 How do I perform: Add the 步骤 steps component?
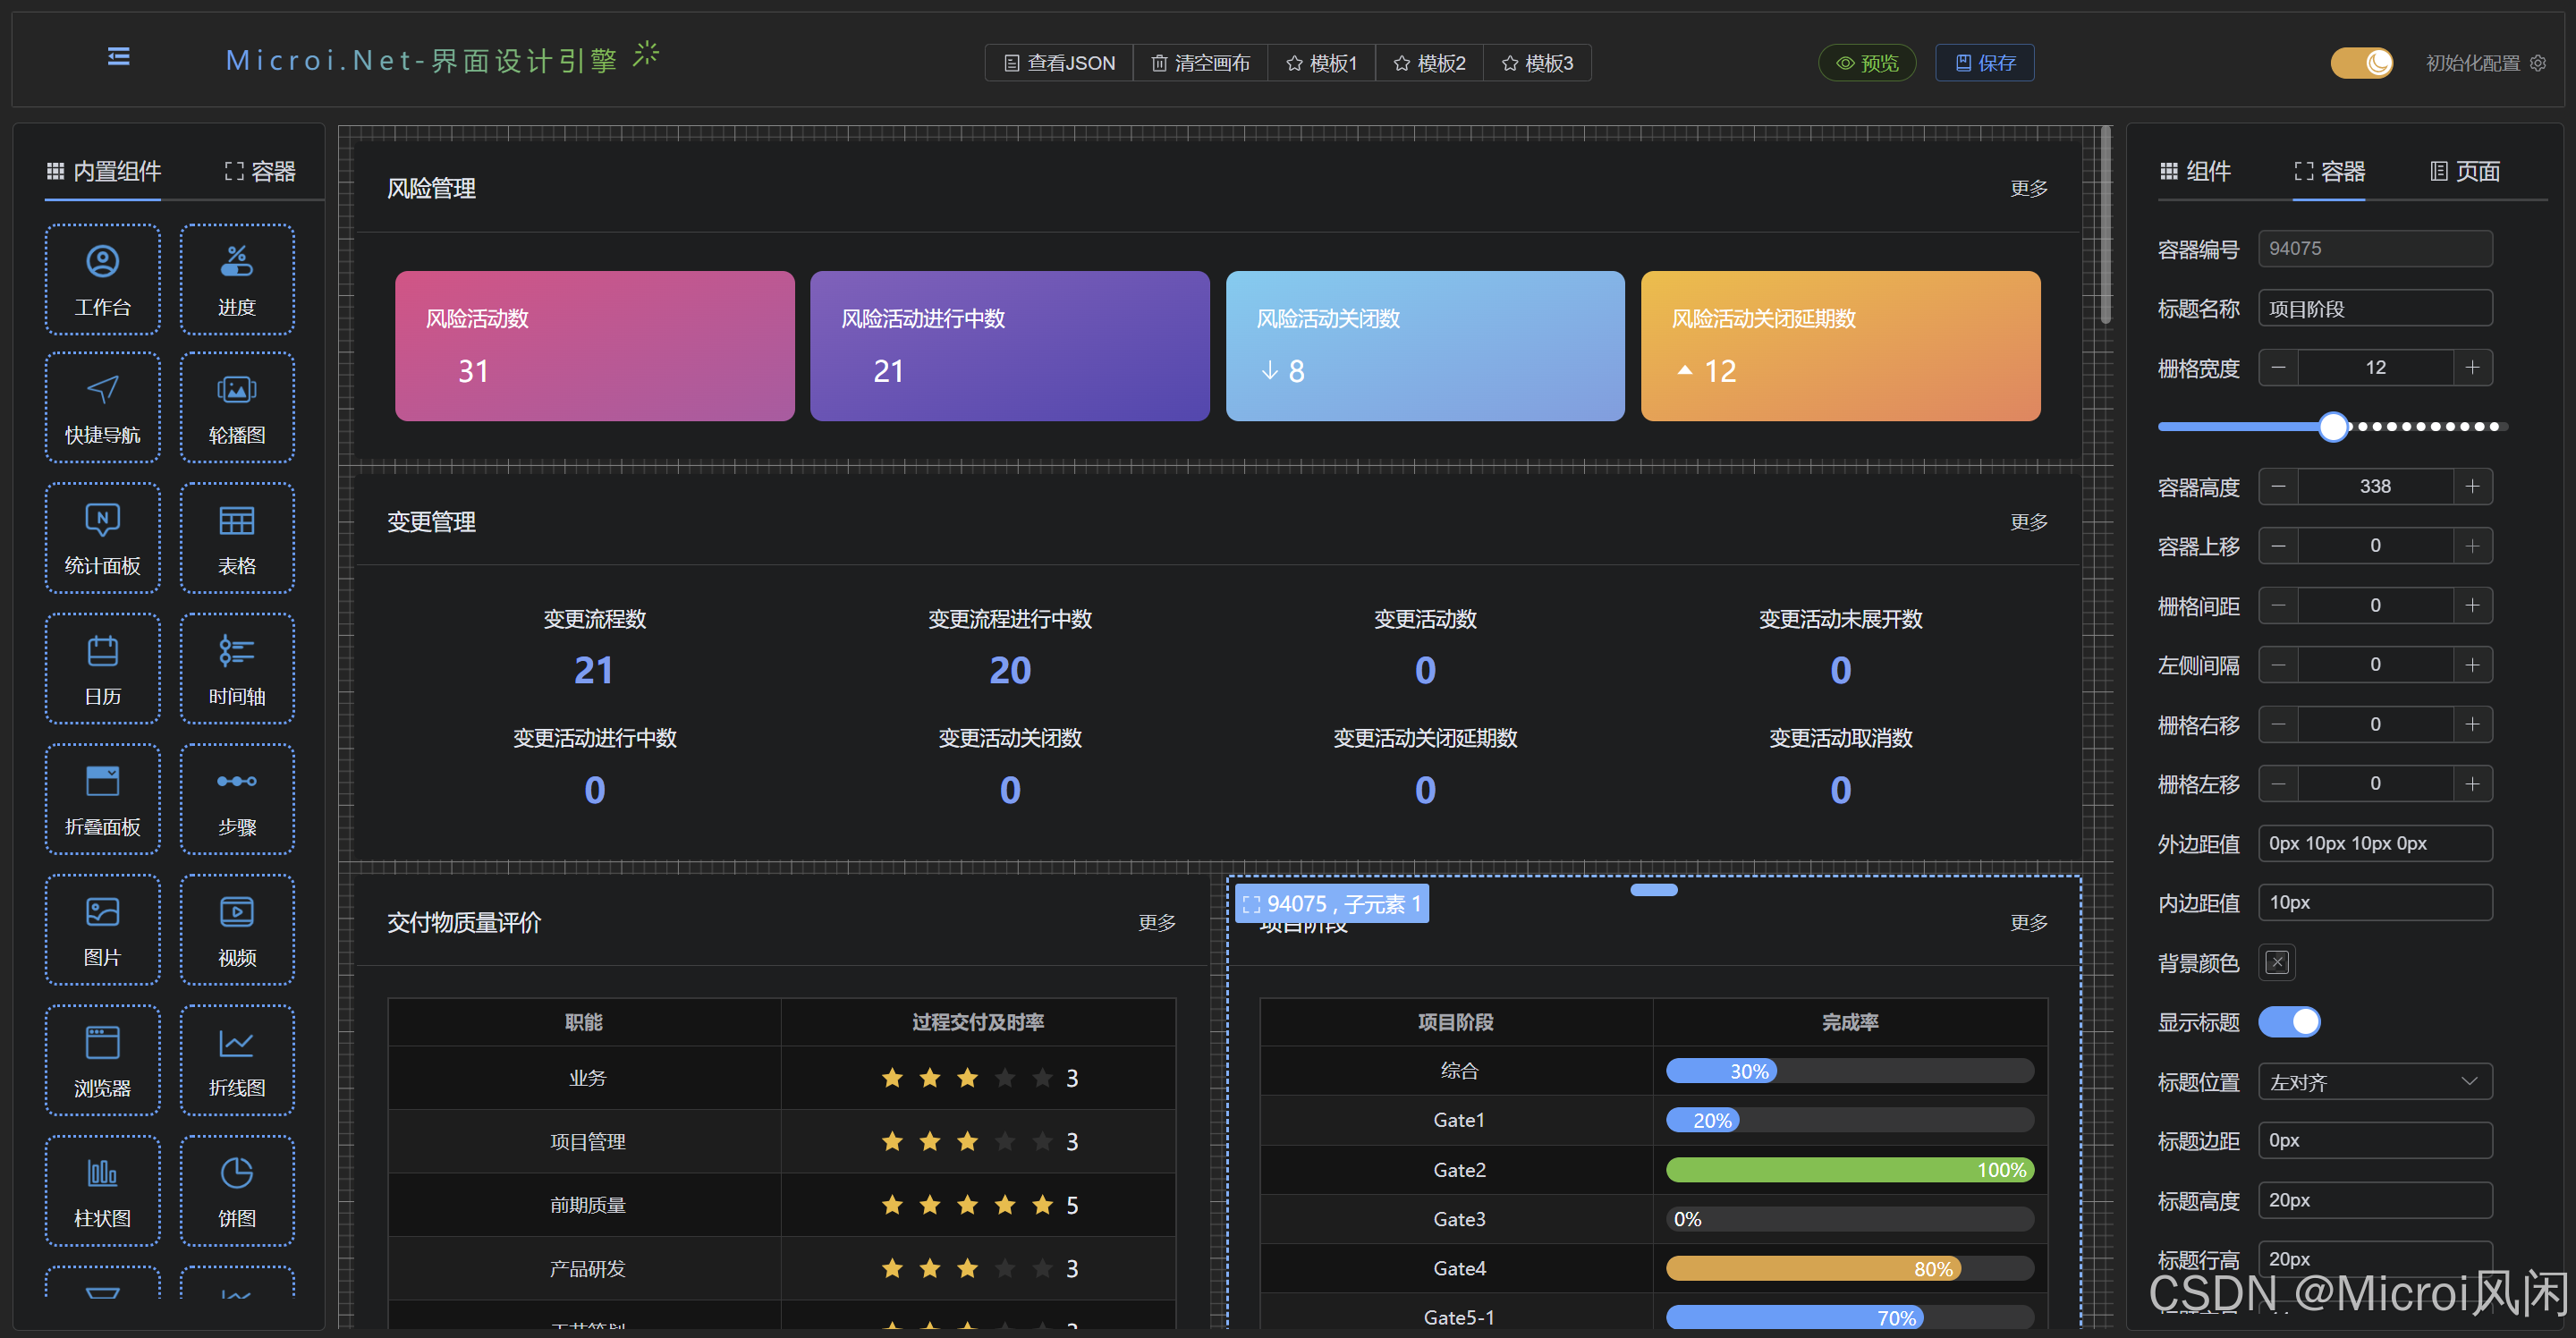[237, 799]
